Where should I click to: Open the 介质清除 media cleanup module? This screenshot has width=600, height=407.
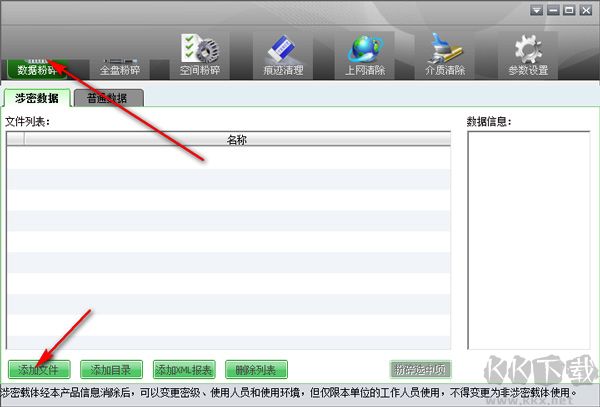point(445,55)
